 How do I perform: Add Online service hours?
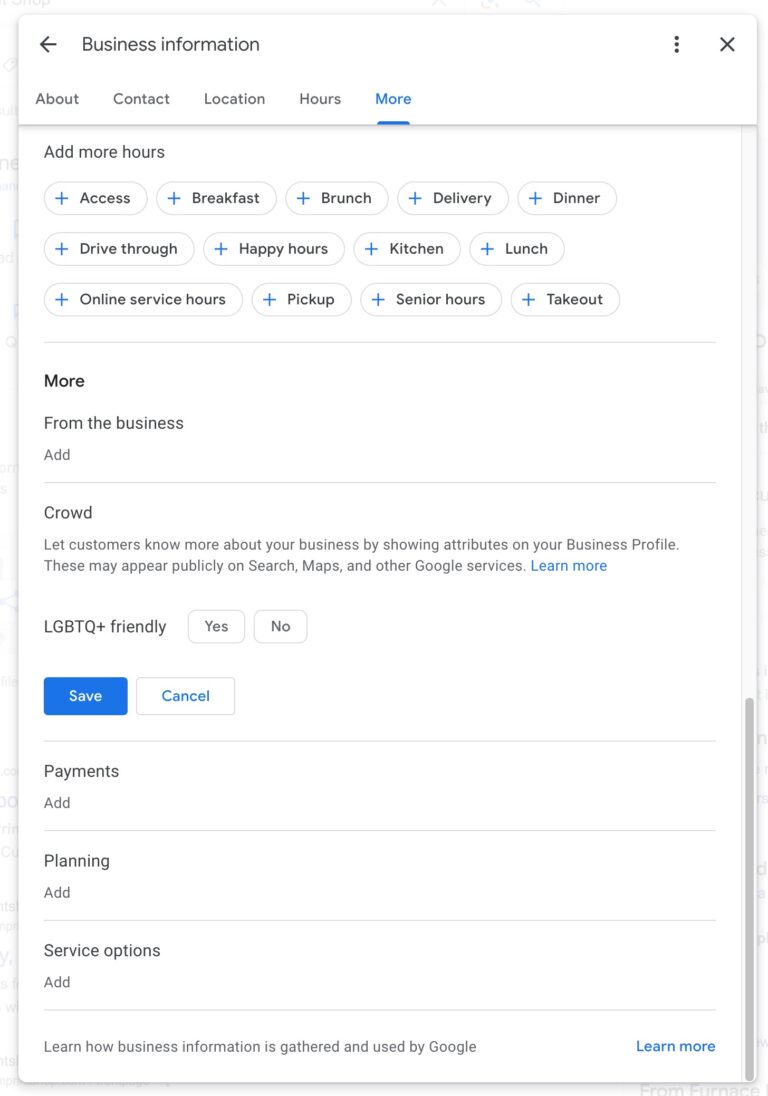click(142, 299)
